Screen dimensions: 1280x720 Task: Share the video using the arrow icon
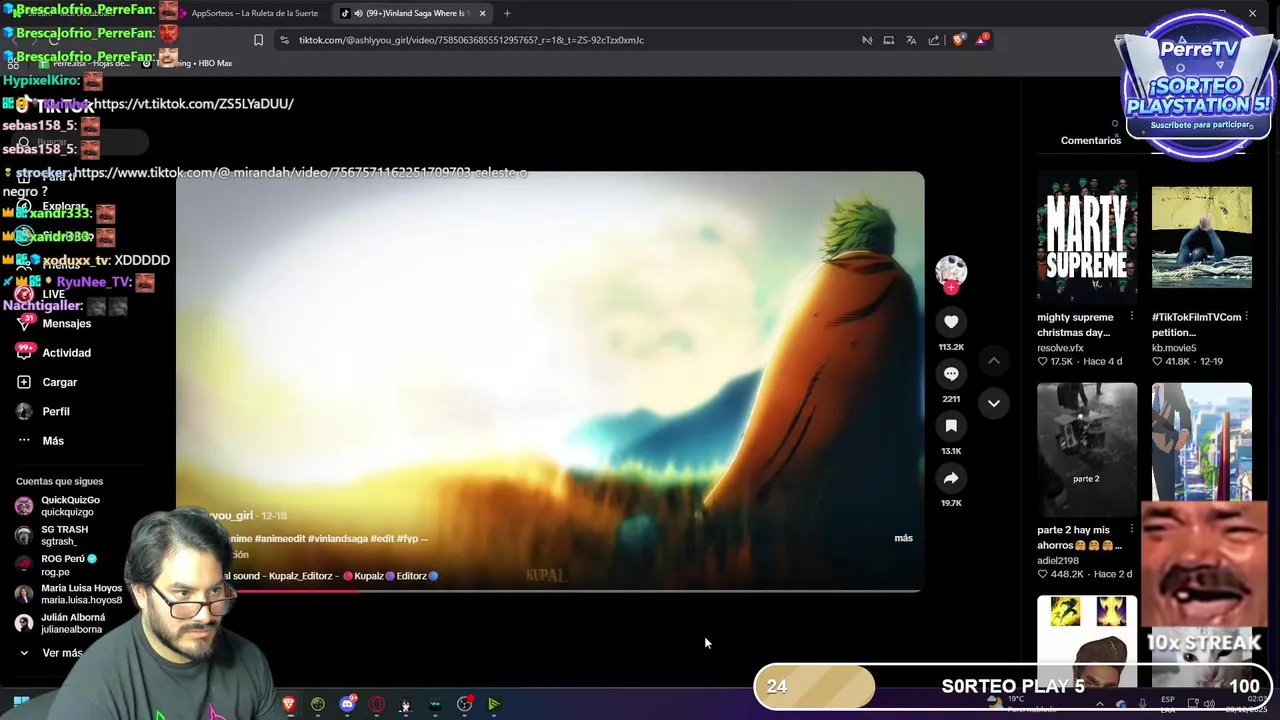tap(951, 478)
